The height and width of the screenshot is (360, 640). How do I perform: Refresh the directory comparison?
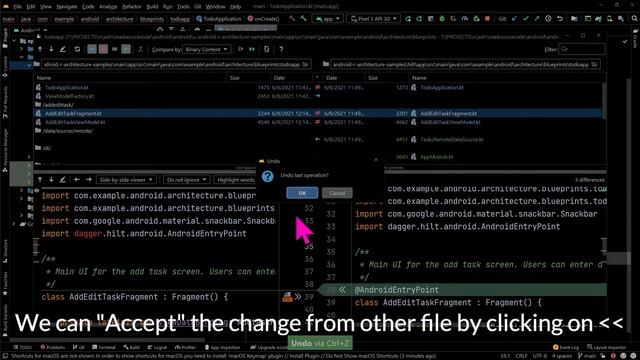(x=77, y=49)
